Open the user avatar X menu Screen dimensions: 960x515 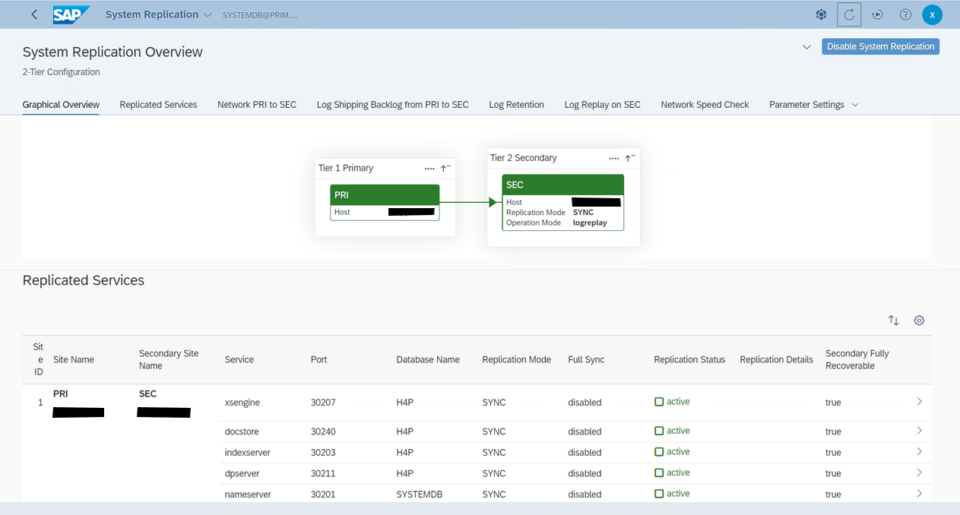932,15
